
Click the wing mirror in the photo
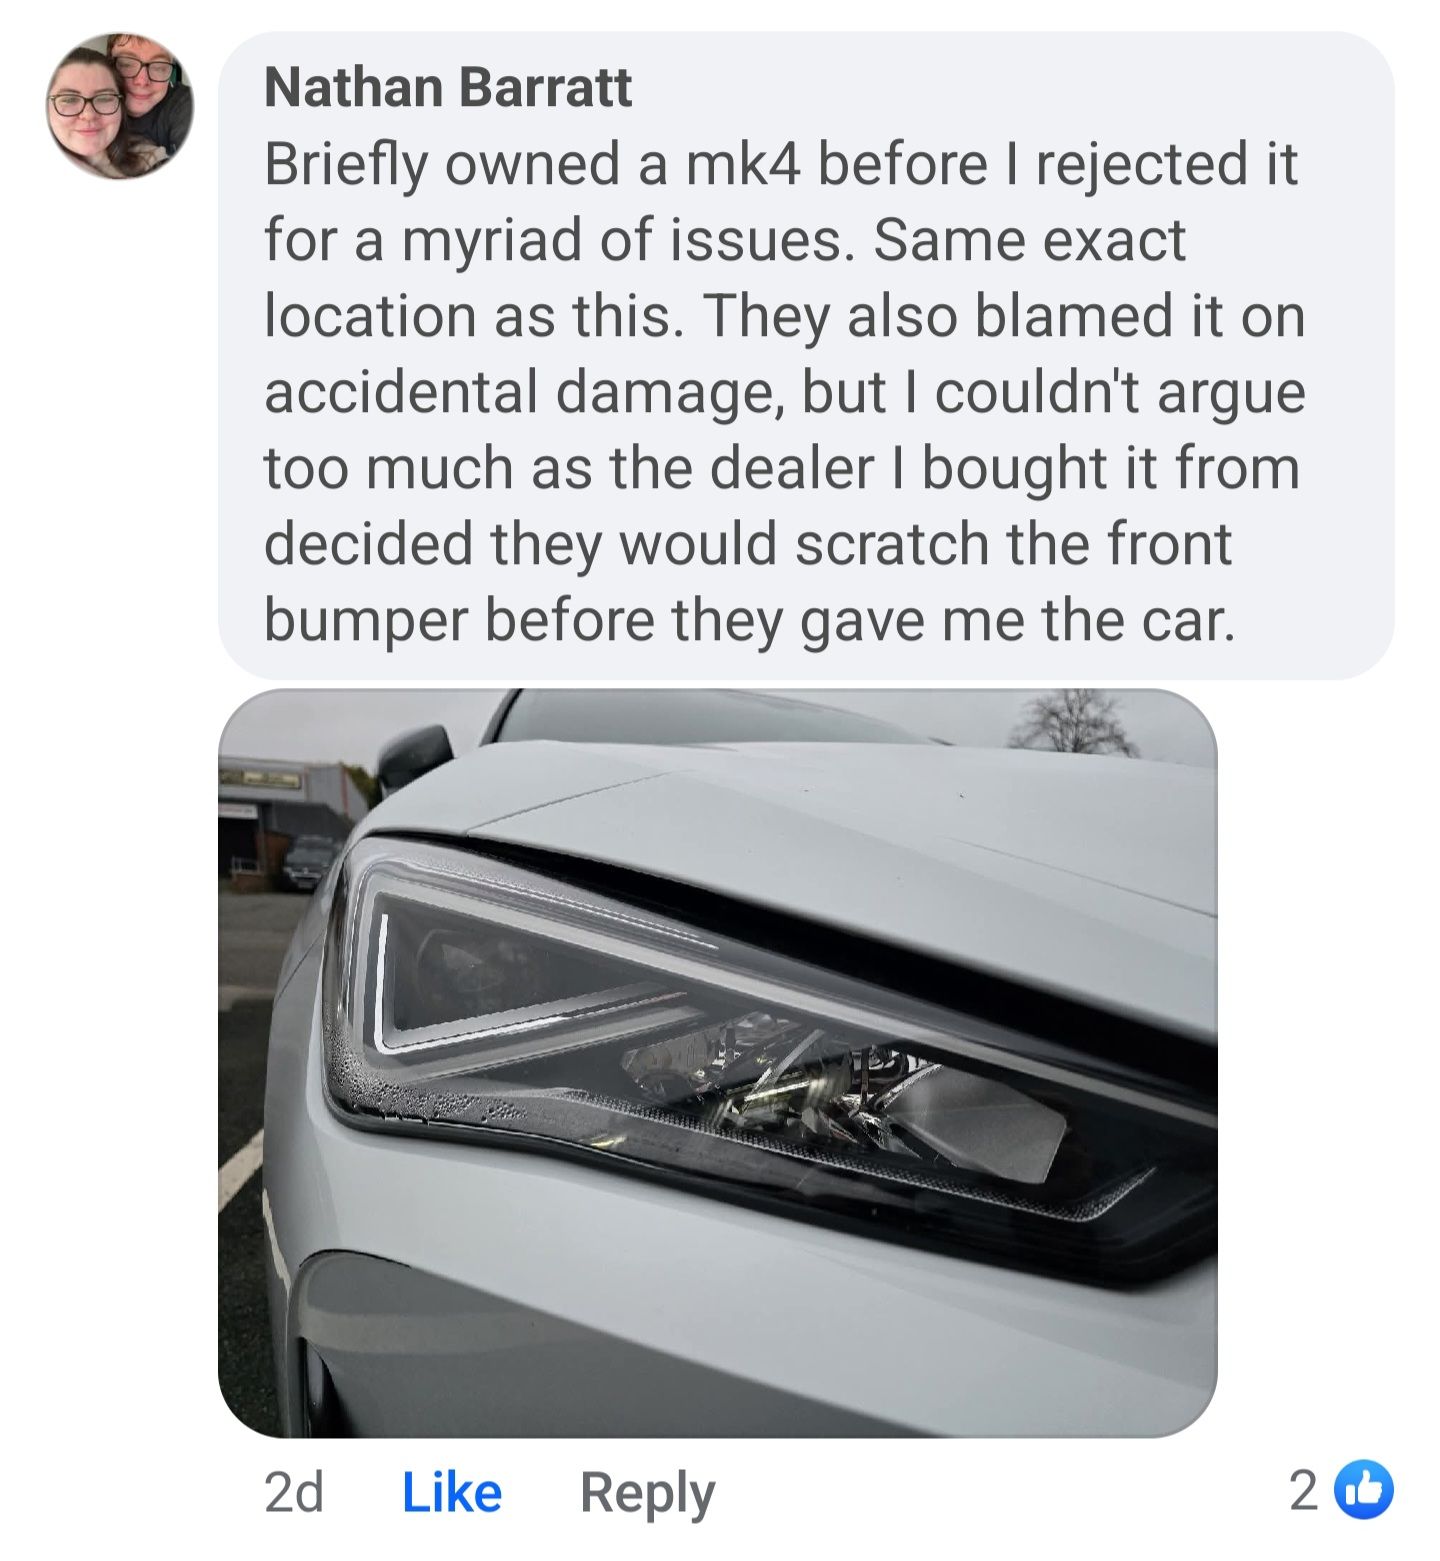(413, 762)
